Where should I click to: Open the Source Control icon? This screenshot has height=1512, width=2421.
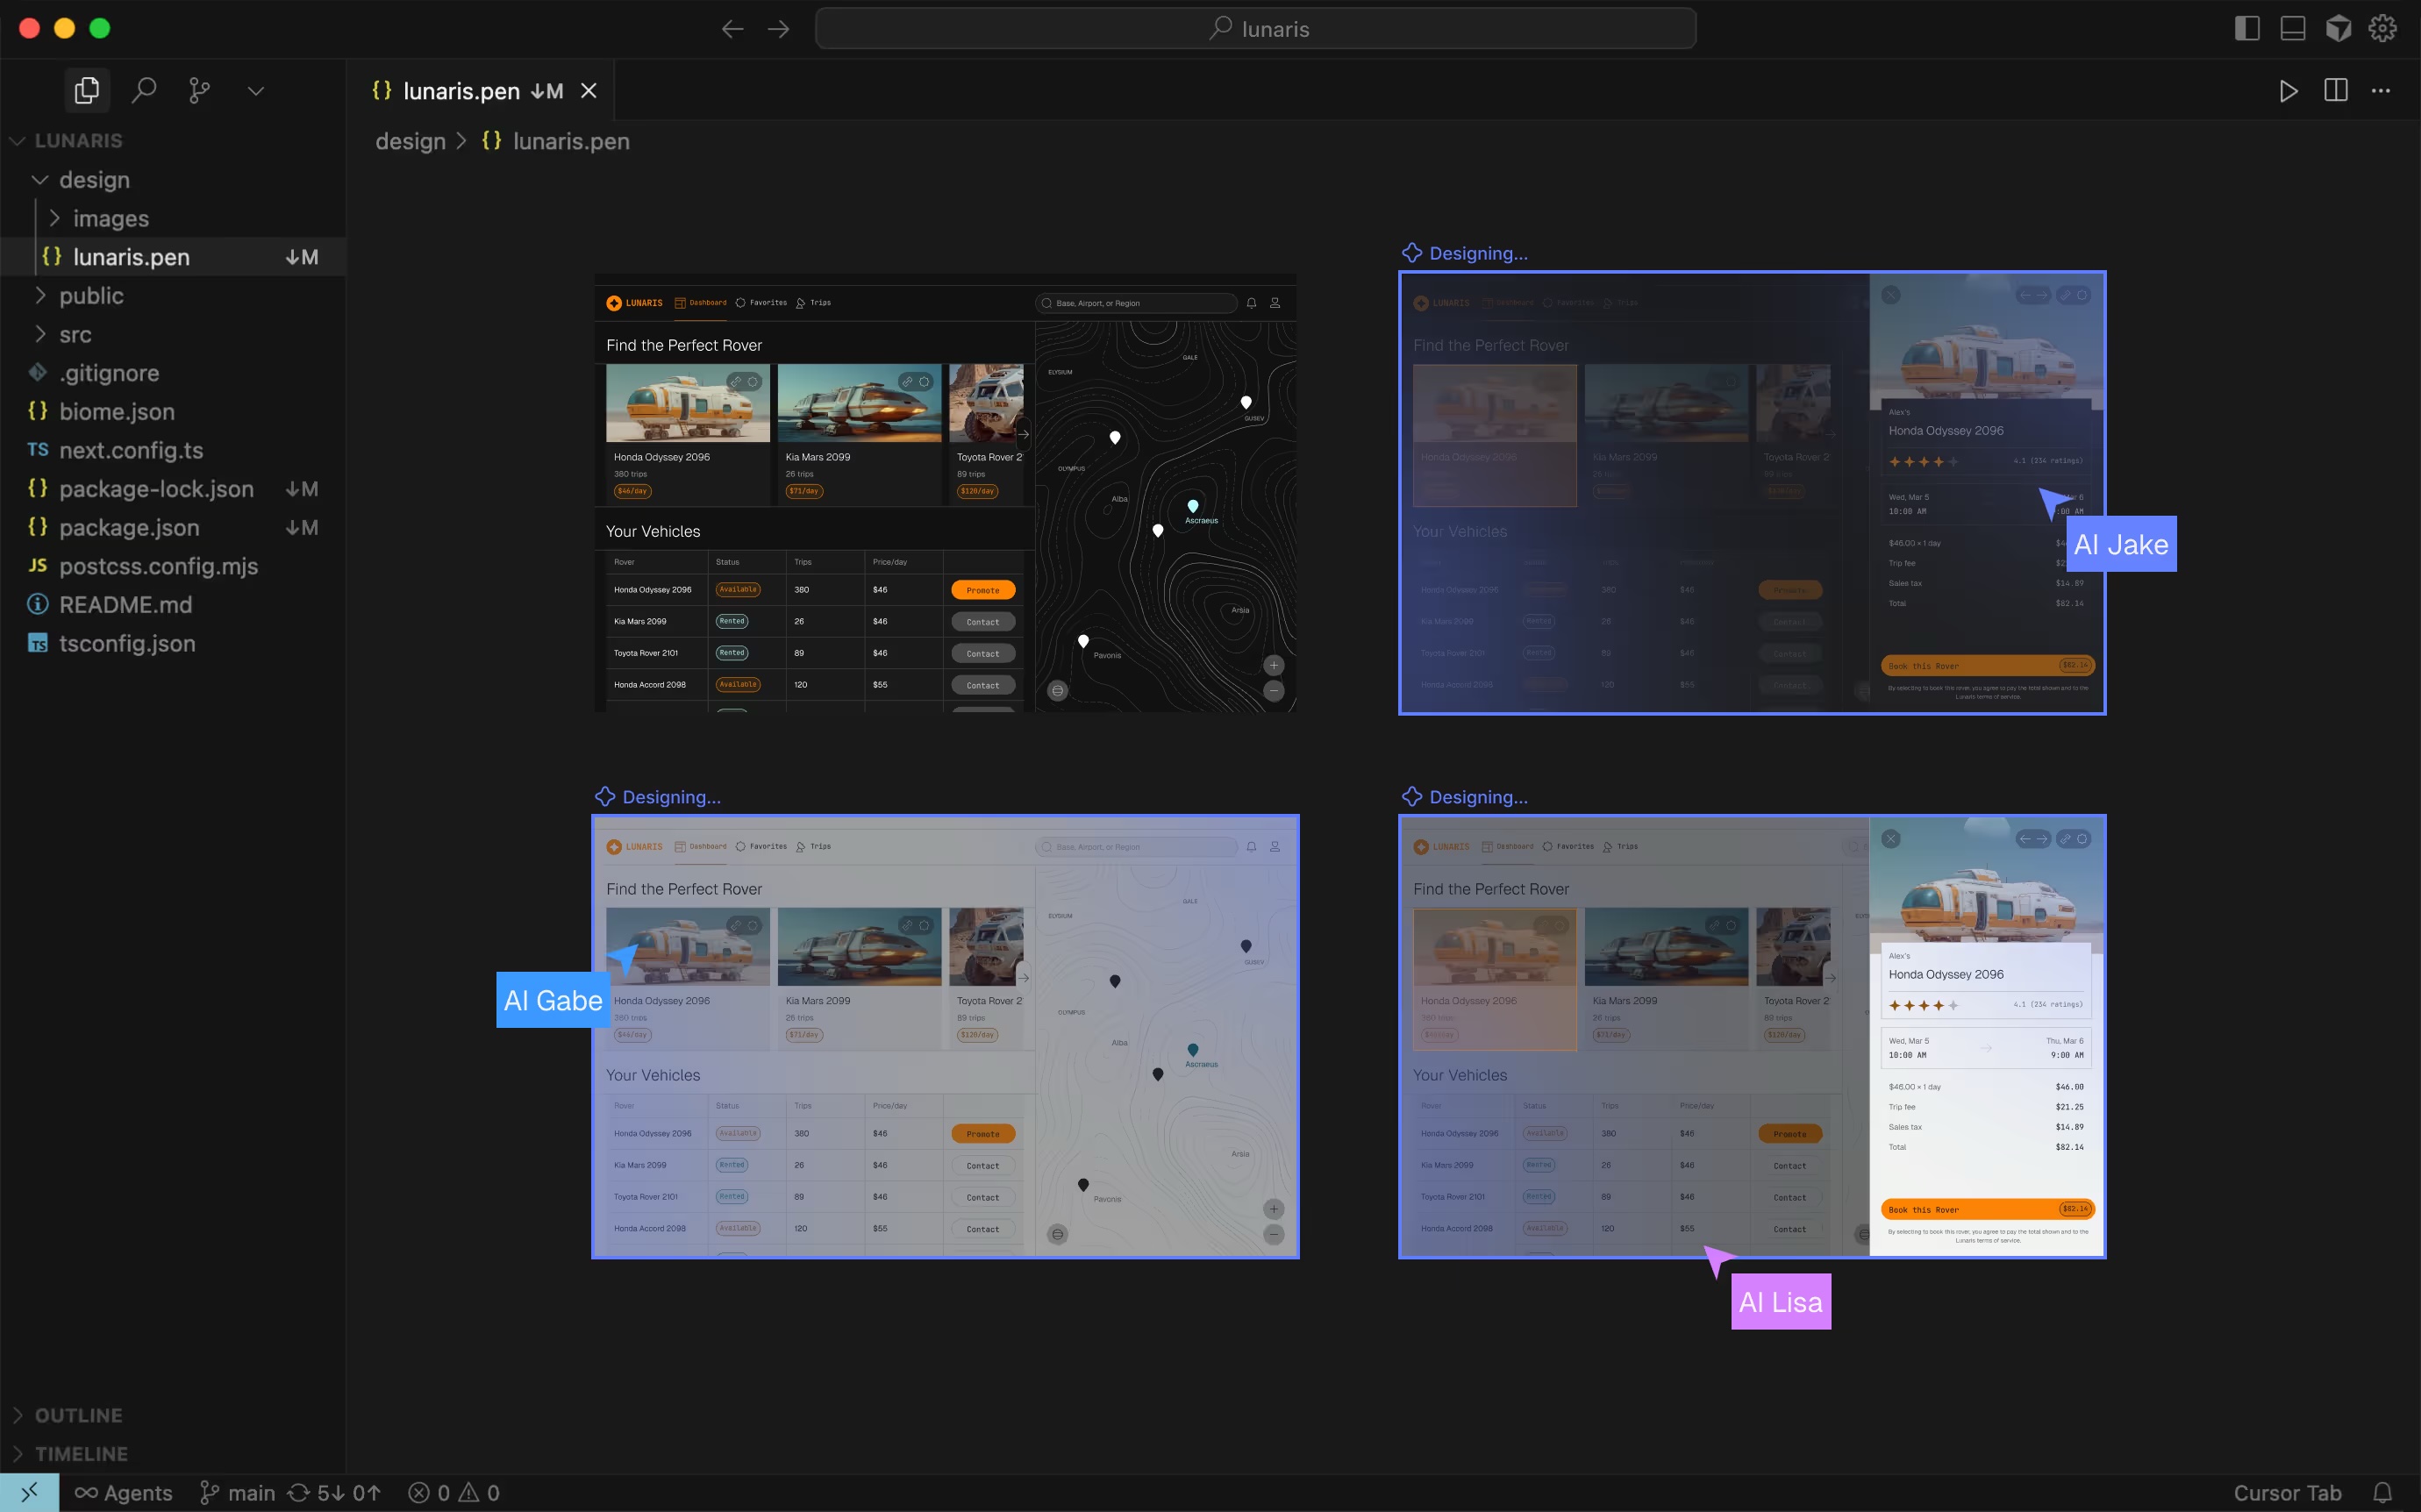198,90
